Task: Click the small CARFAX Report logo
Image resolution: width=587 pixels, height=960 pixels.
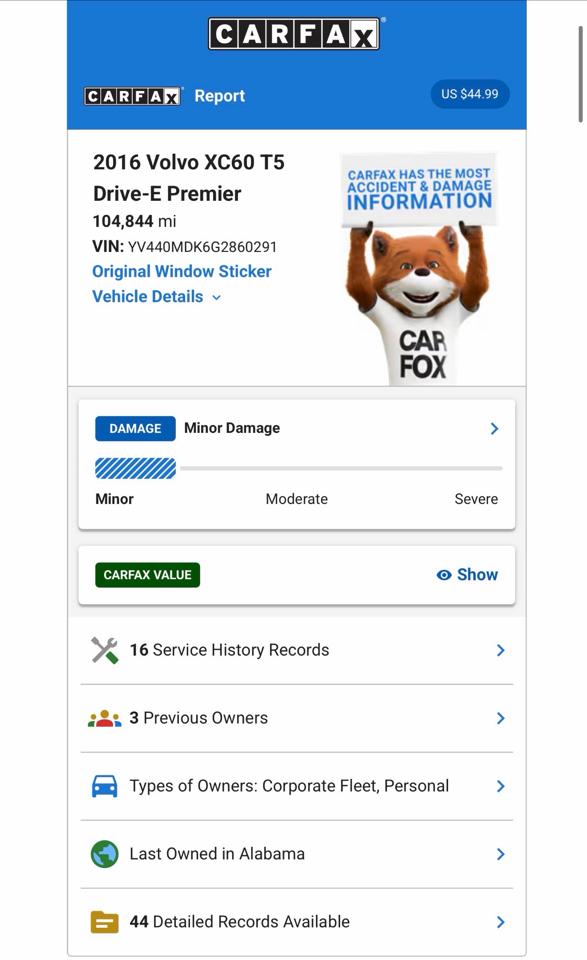Action: 133,96
